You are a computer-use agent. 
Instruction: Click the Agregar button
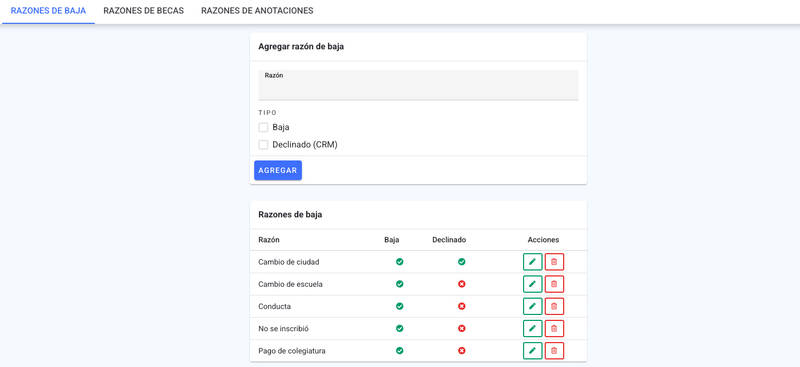pos(278,170)
